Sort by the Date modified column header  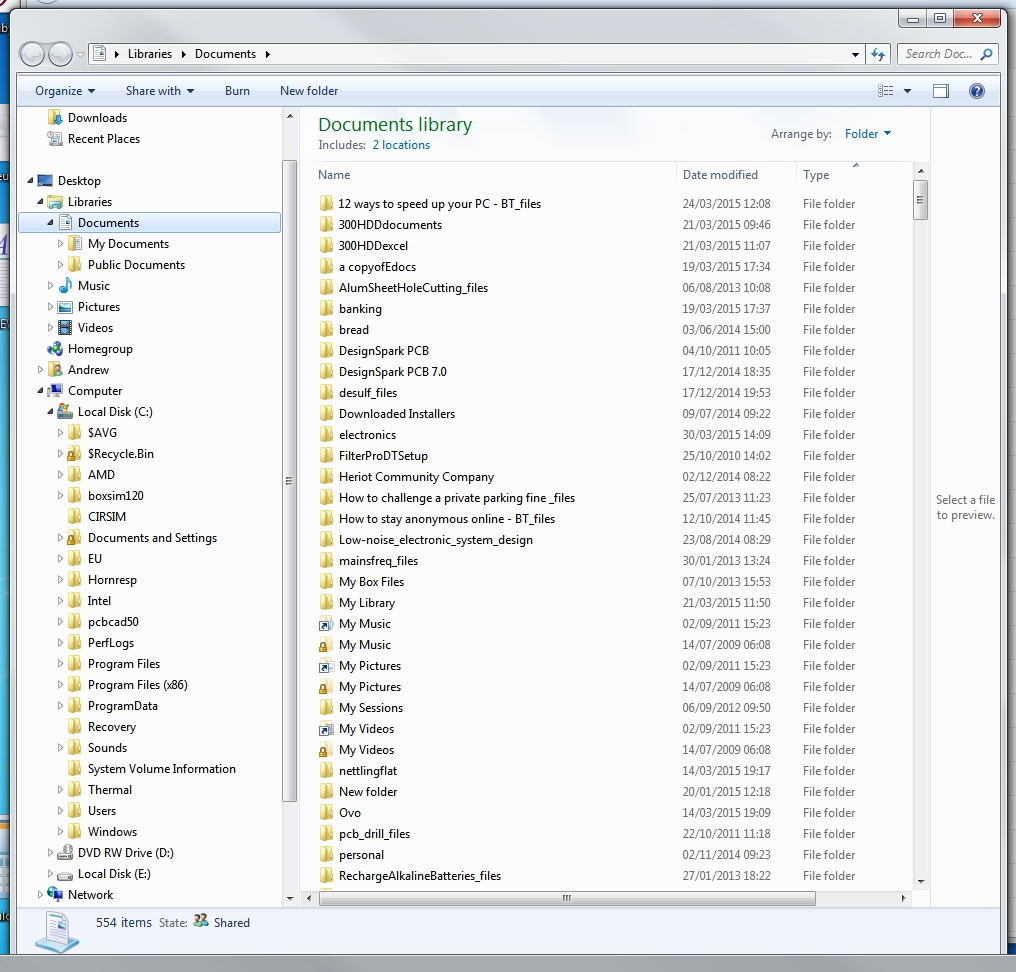point(737,175)
